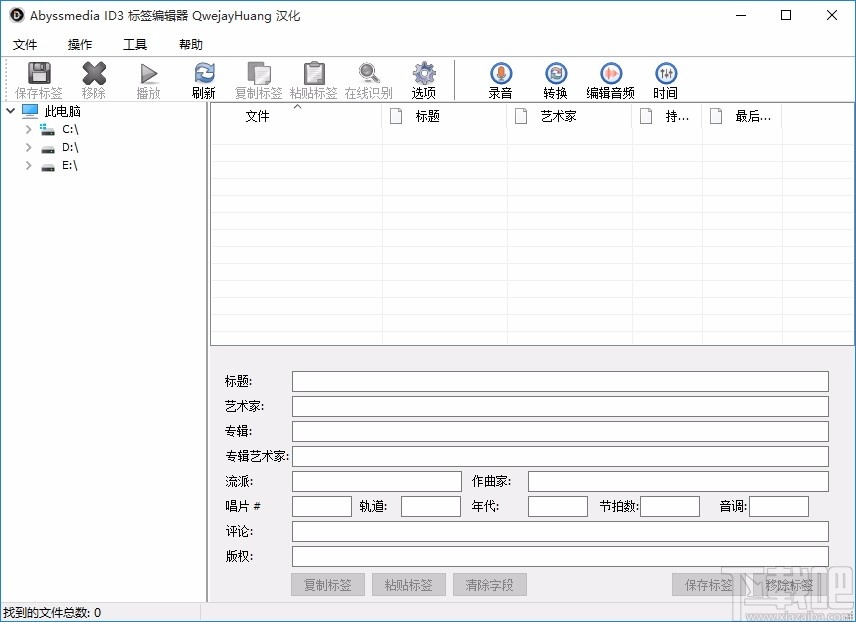Select the 移除 toolbar icon
Image resolution: width=856 pixels, height=622 pixels.
(94, 72)
